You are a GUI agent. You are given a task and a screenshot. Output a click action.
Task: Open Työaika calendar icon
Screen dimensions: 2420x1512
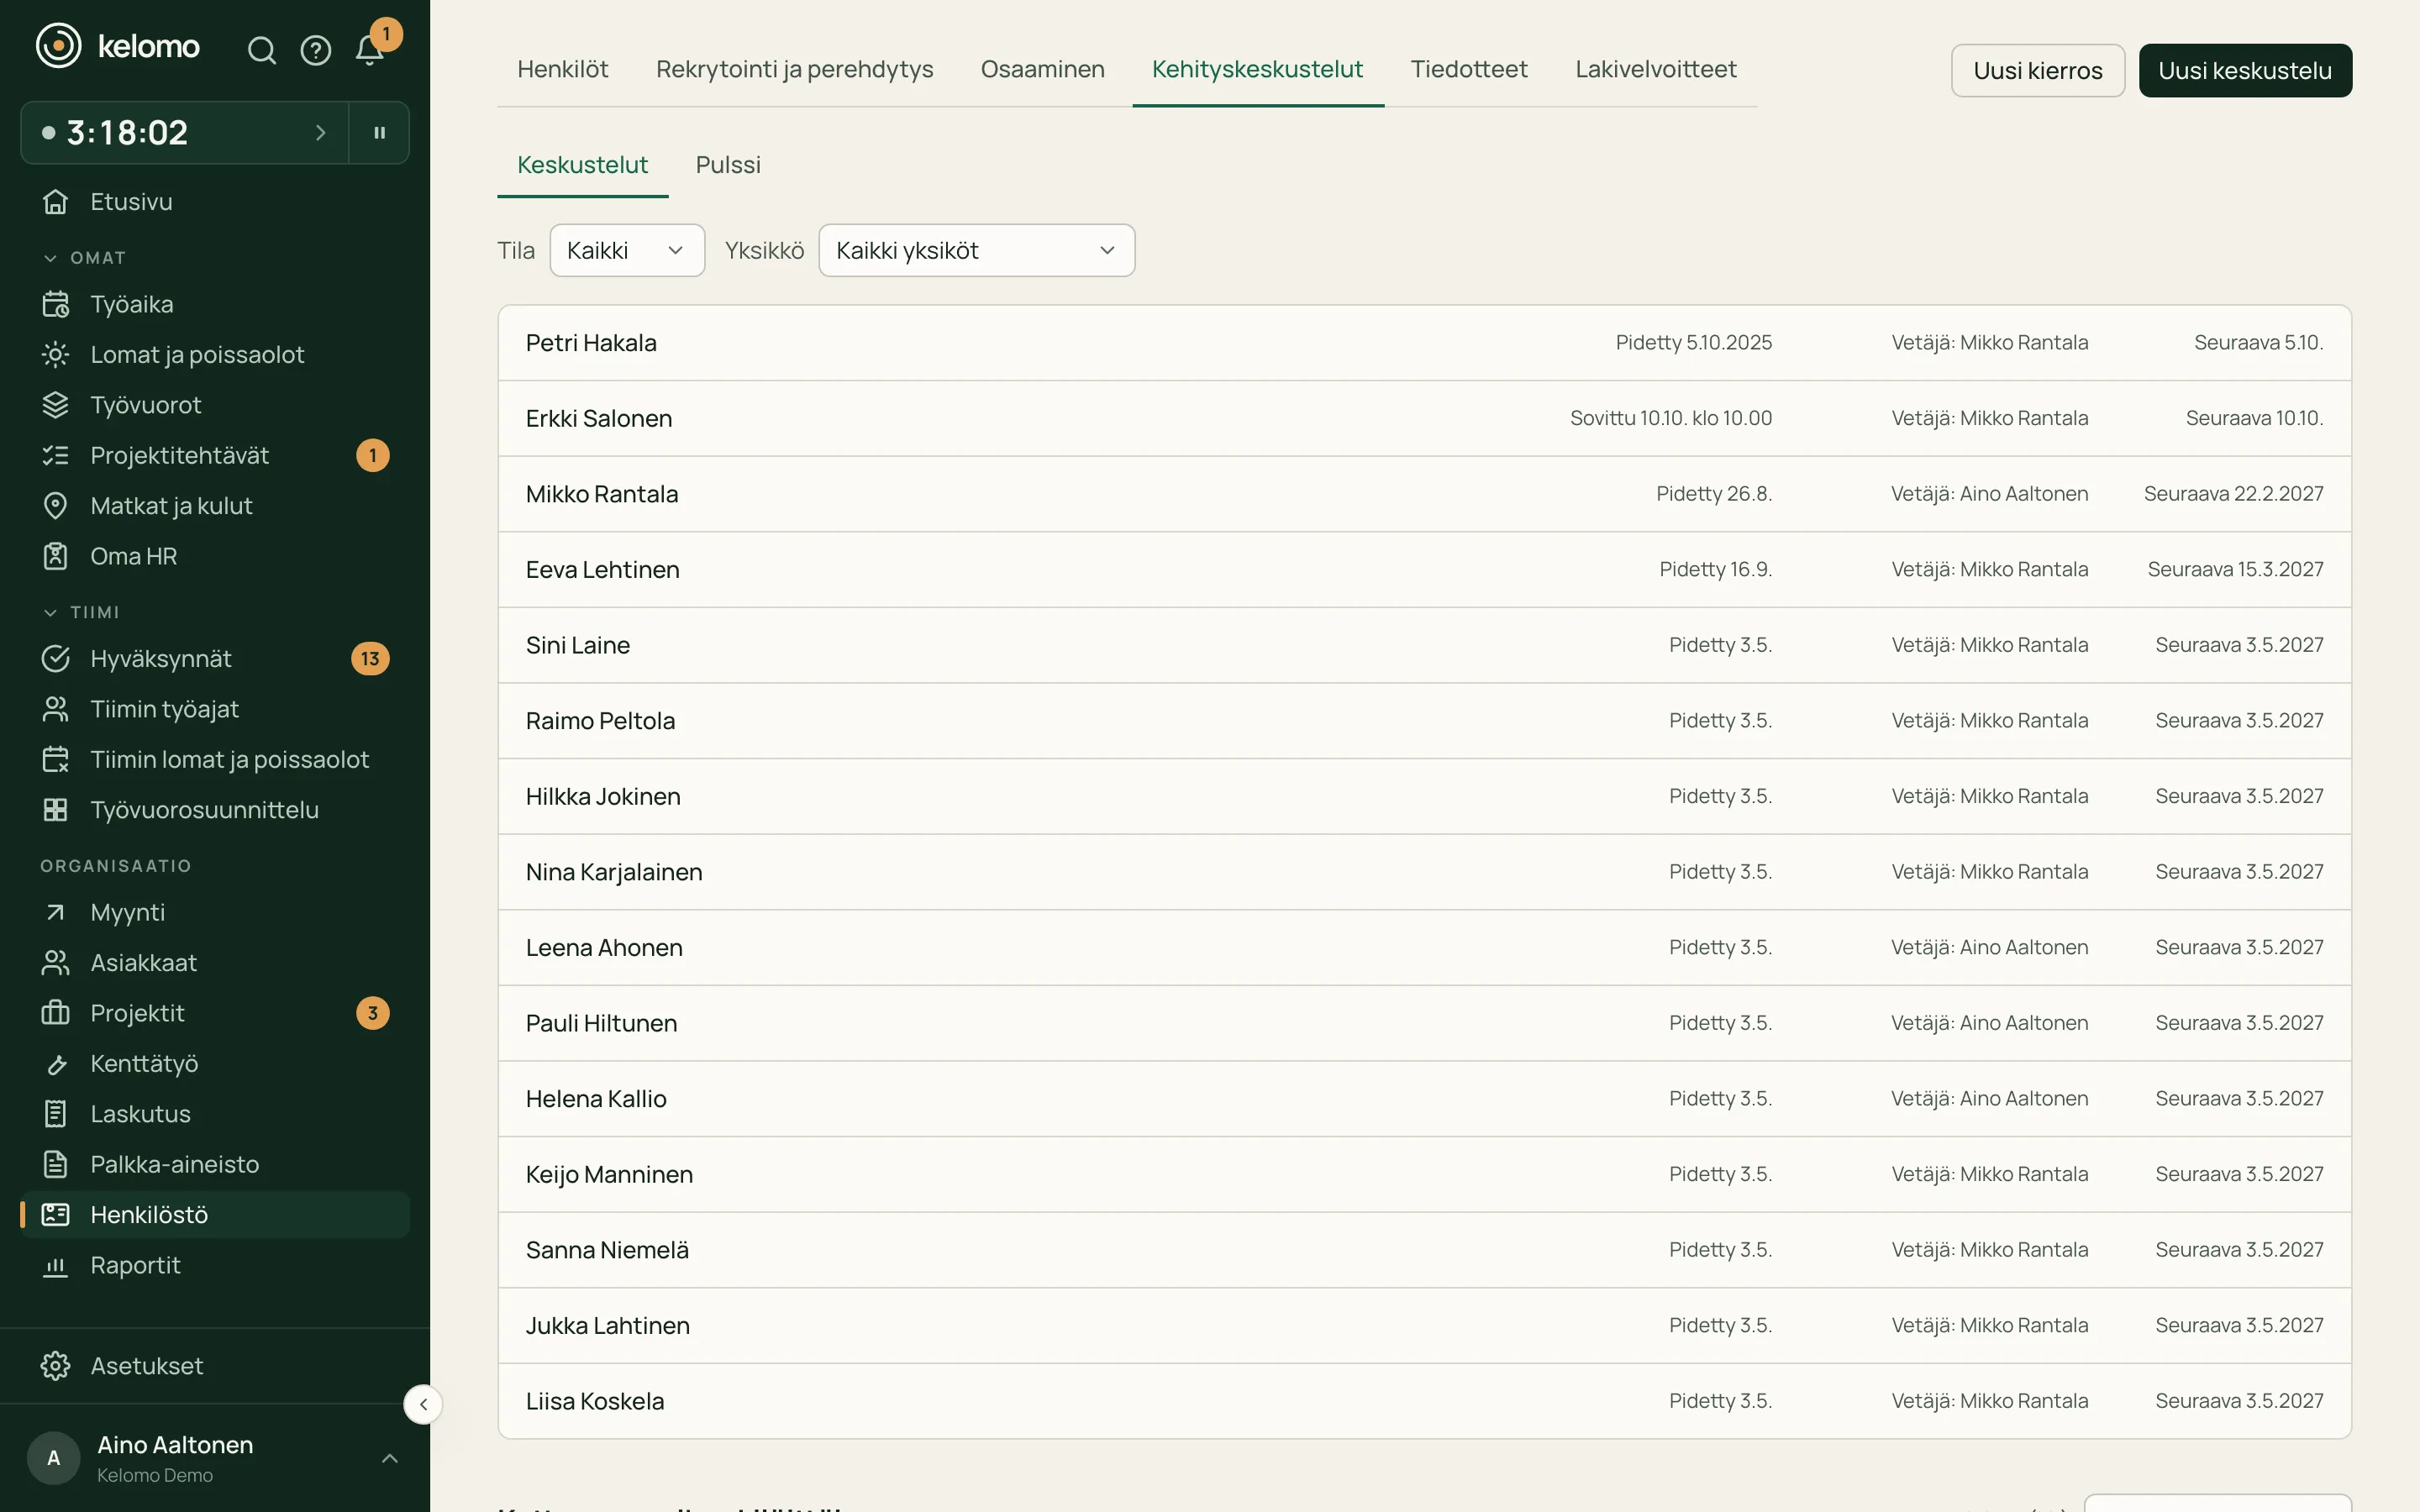click(x=56, y=304)
